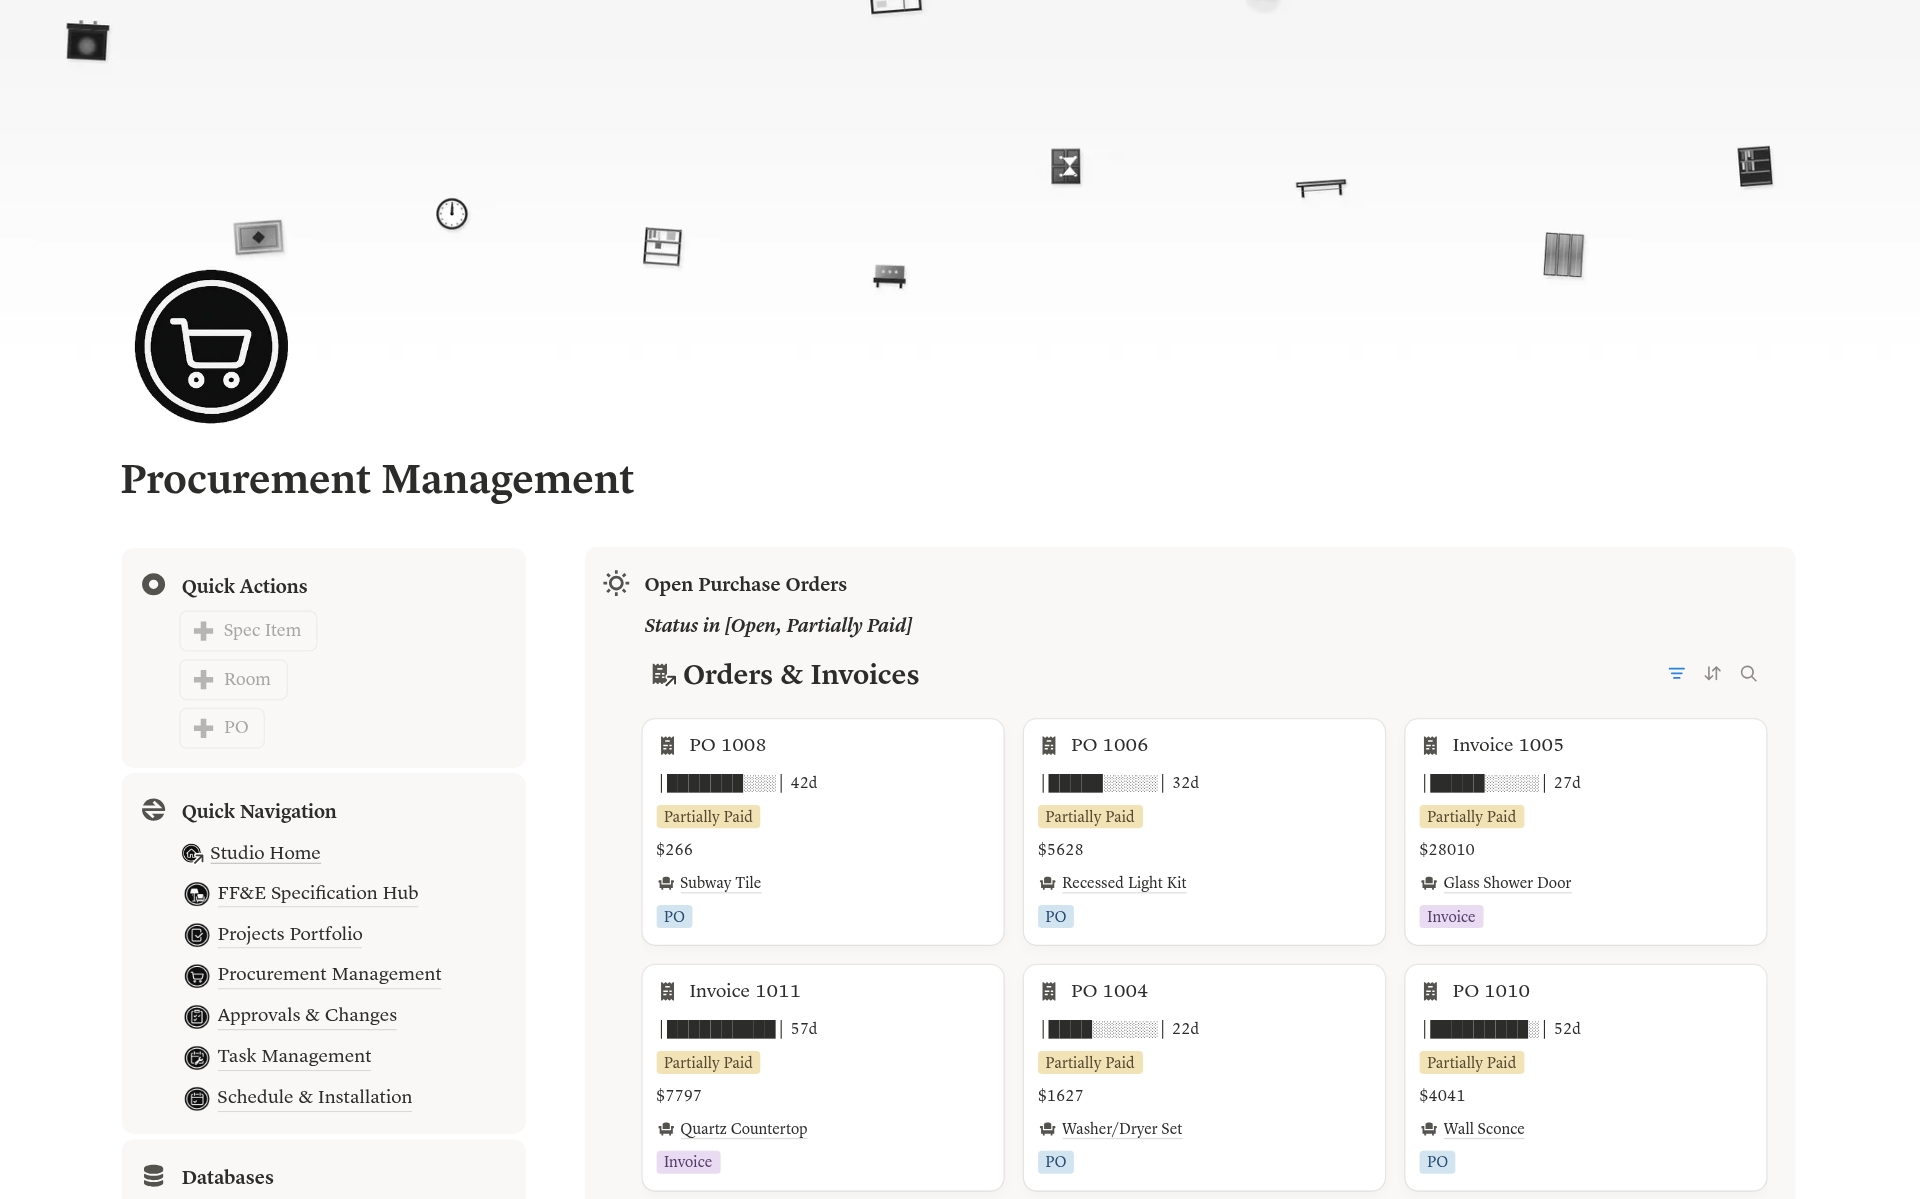Click the Quick Navigation arrows icon

point(153,809)
